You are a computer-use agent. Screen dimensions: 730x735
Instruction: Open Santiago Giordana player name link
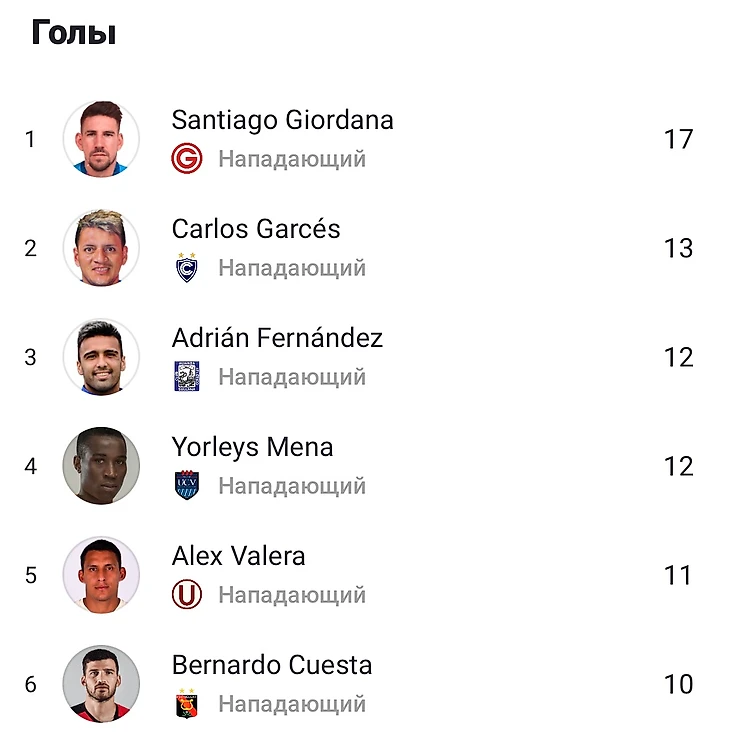click(x=282, y=120)
